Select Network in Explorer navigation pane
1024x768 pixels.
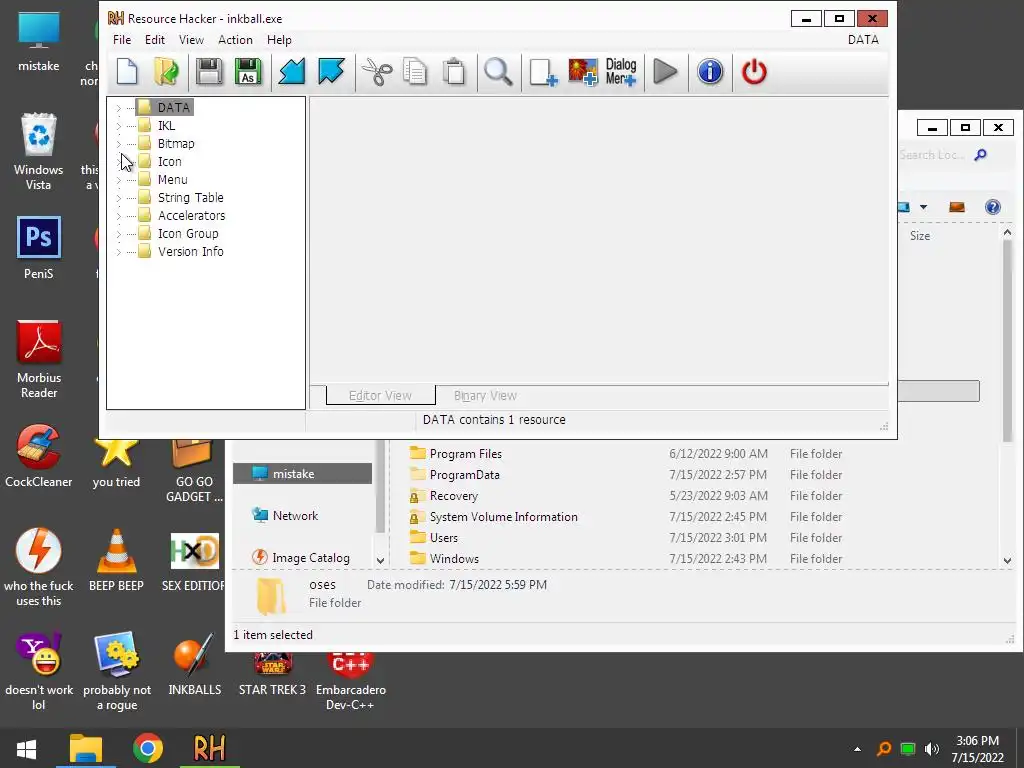(x=285, y=515)
